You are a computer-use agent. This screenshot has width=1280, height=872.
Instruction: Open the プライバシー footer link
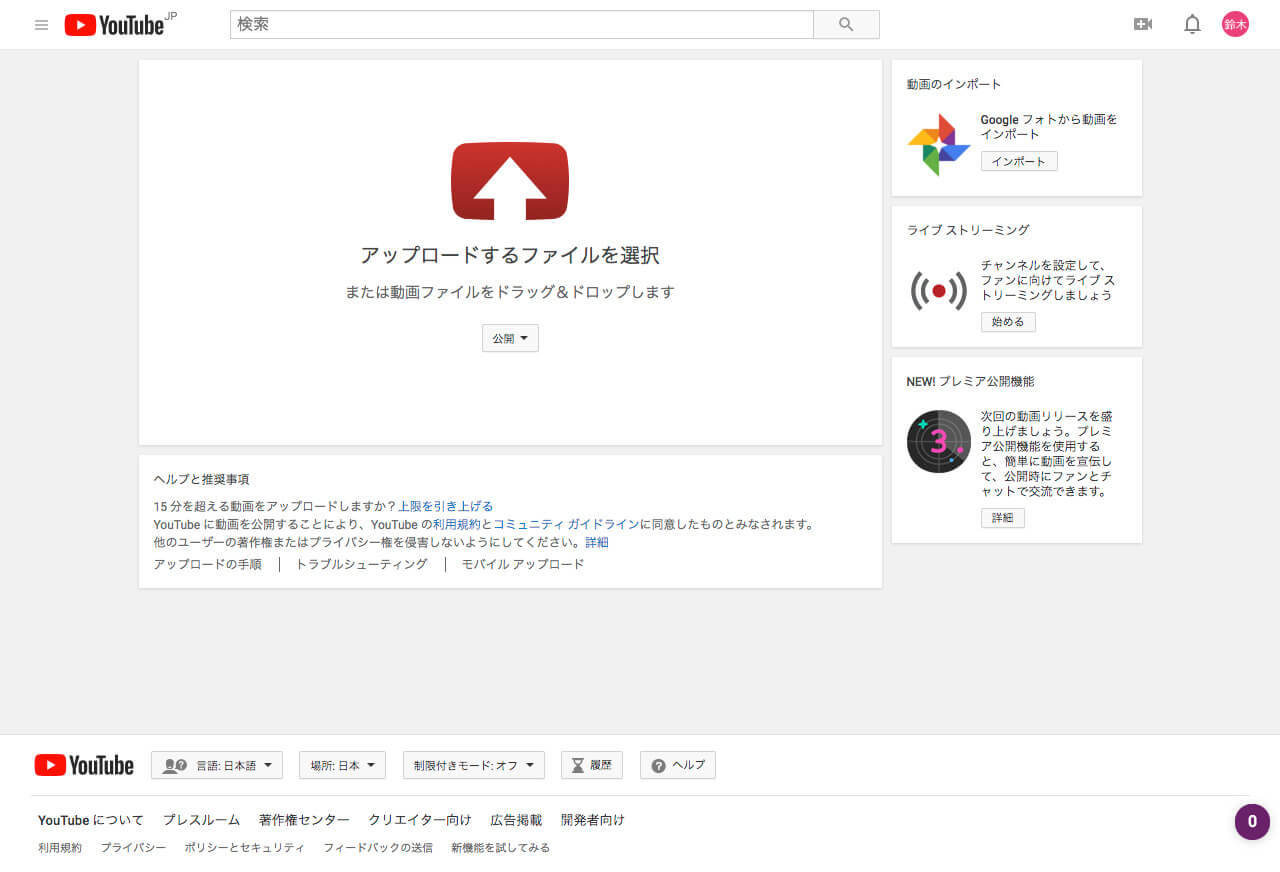(133, 848)
